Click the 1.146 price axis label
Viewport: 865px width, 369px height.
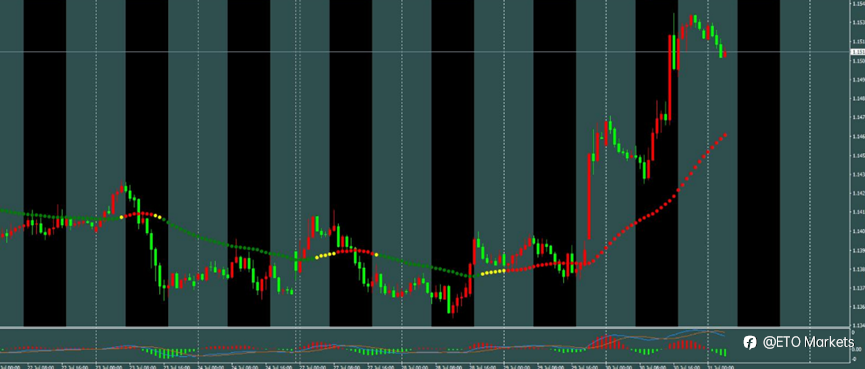(x=858, y=136)
